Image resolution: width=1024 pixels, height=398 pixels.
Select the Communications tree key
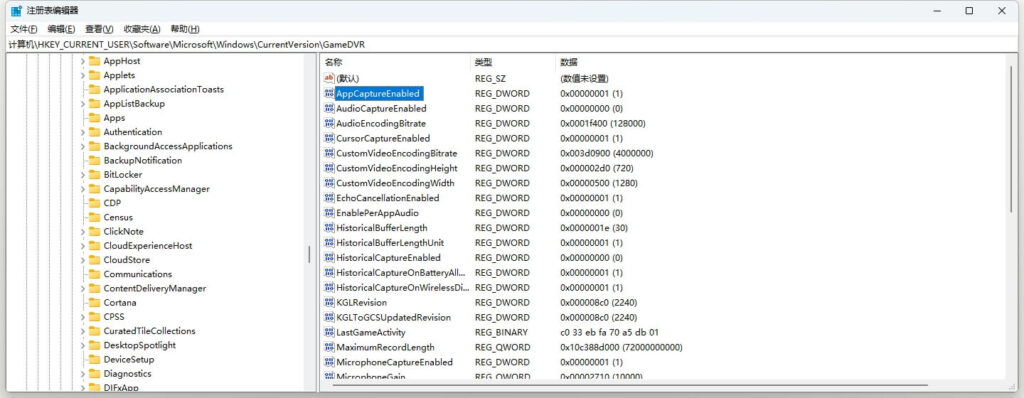click(x=138, y=274)
